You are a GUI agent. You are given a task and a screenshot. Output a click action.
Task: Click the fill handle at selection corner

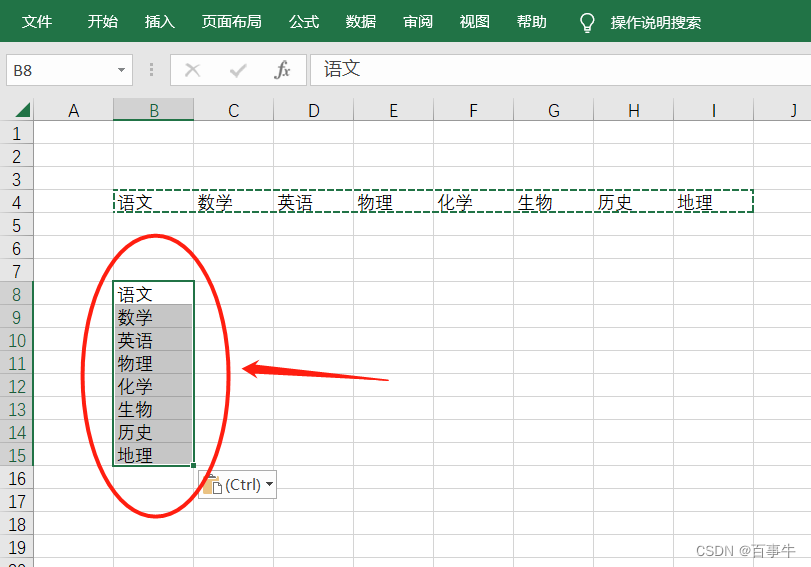[193, 466]
